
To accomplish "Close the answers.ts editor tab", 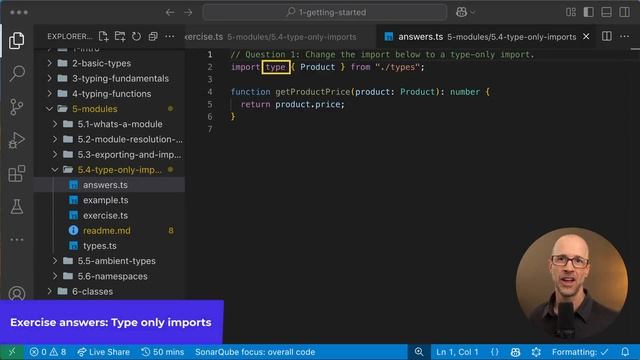I will (x=586, y=37).
